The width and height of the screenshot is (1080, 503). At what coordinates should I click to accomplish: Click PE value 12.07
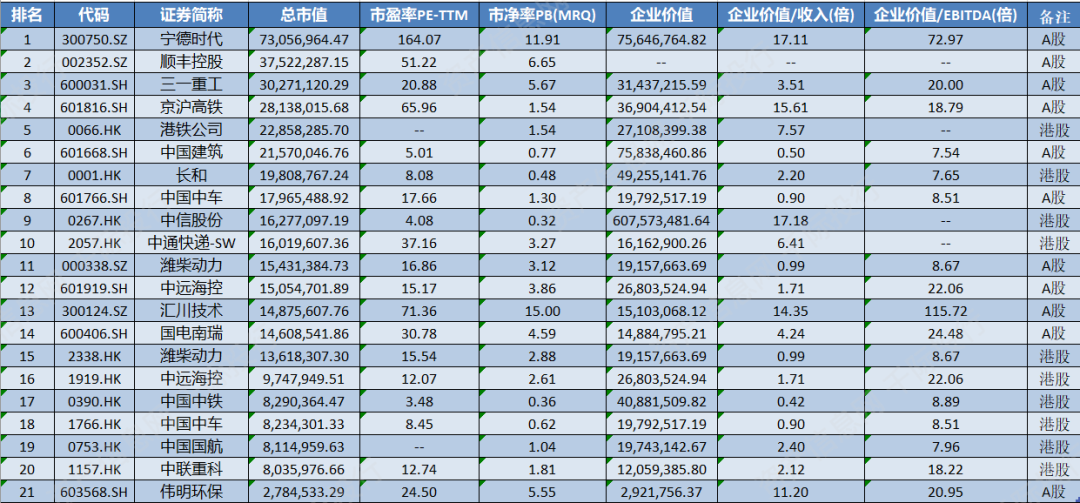419,379
